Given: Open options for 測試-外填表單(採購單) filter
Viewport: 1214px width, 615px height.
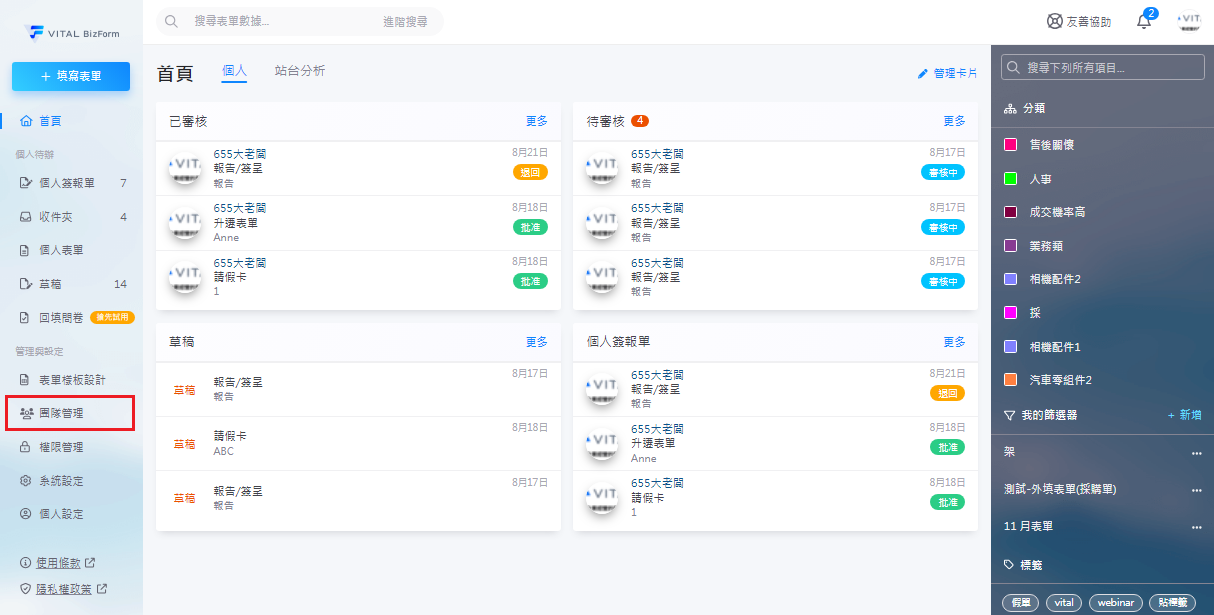Looking at the screenshot, I should (x=1196, y=490).
